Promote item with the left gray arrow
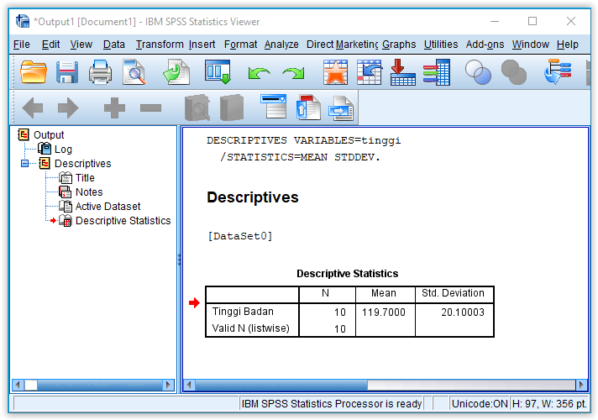 click(33, 108)
